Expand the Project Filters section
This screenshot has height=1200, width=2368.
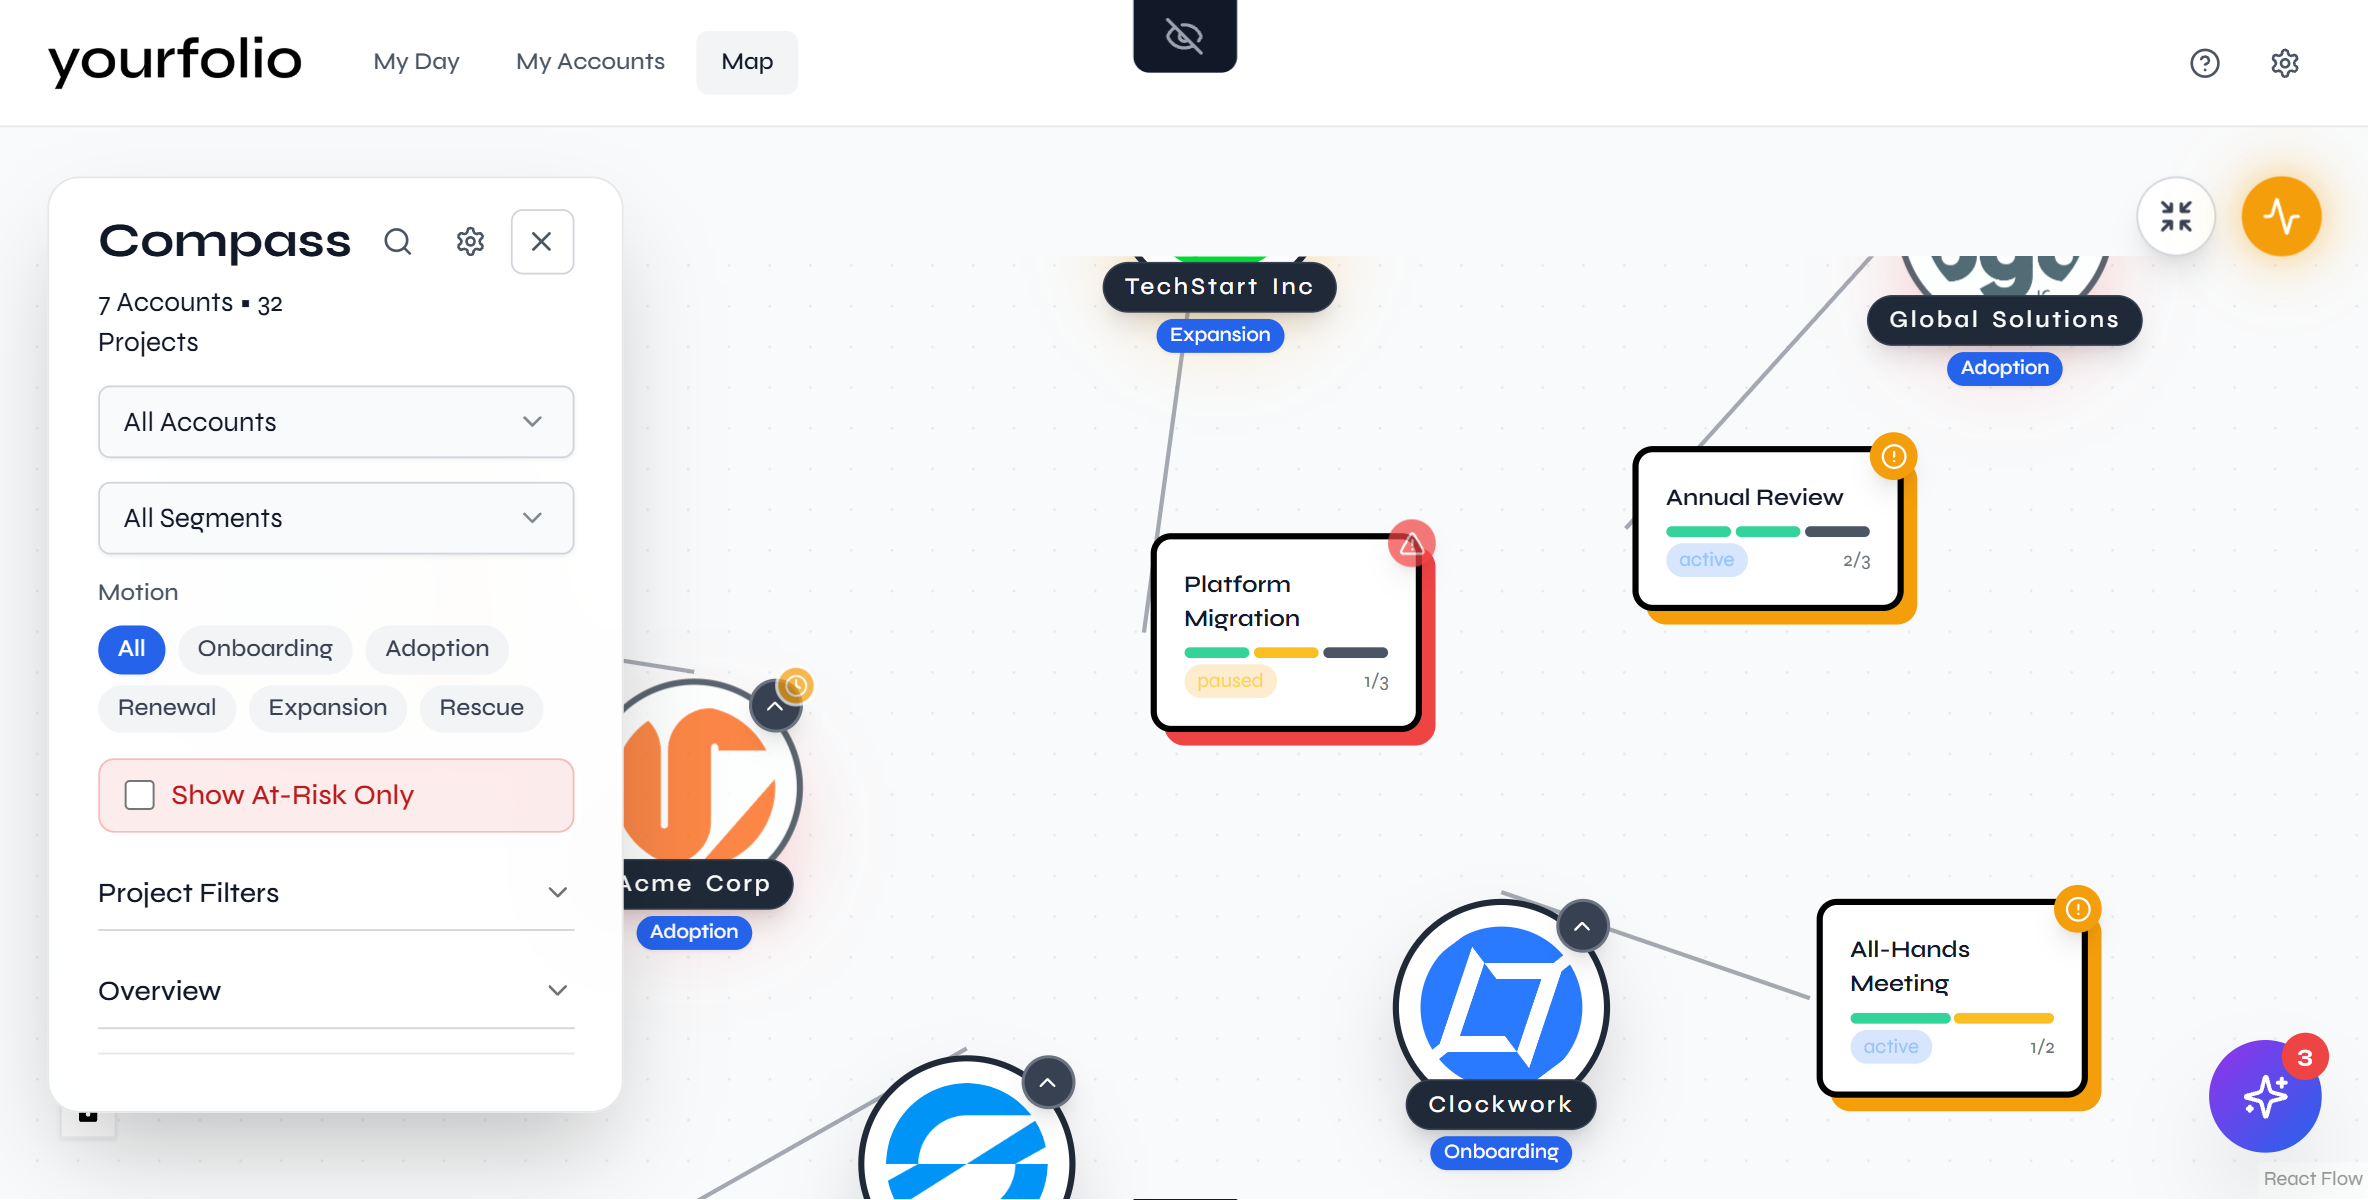point(336,893)
